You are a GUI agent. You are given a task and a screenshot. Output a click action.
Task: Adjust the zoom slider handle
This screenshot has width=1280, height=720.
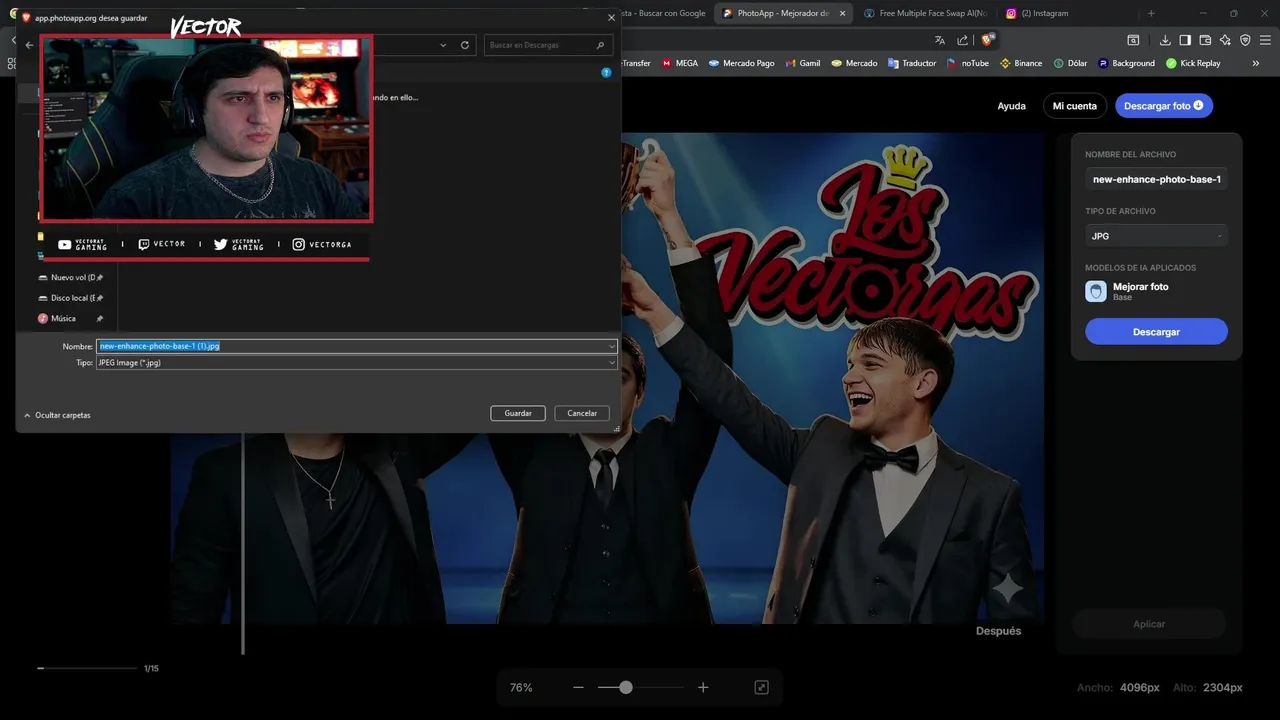[626, 687]
